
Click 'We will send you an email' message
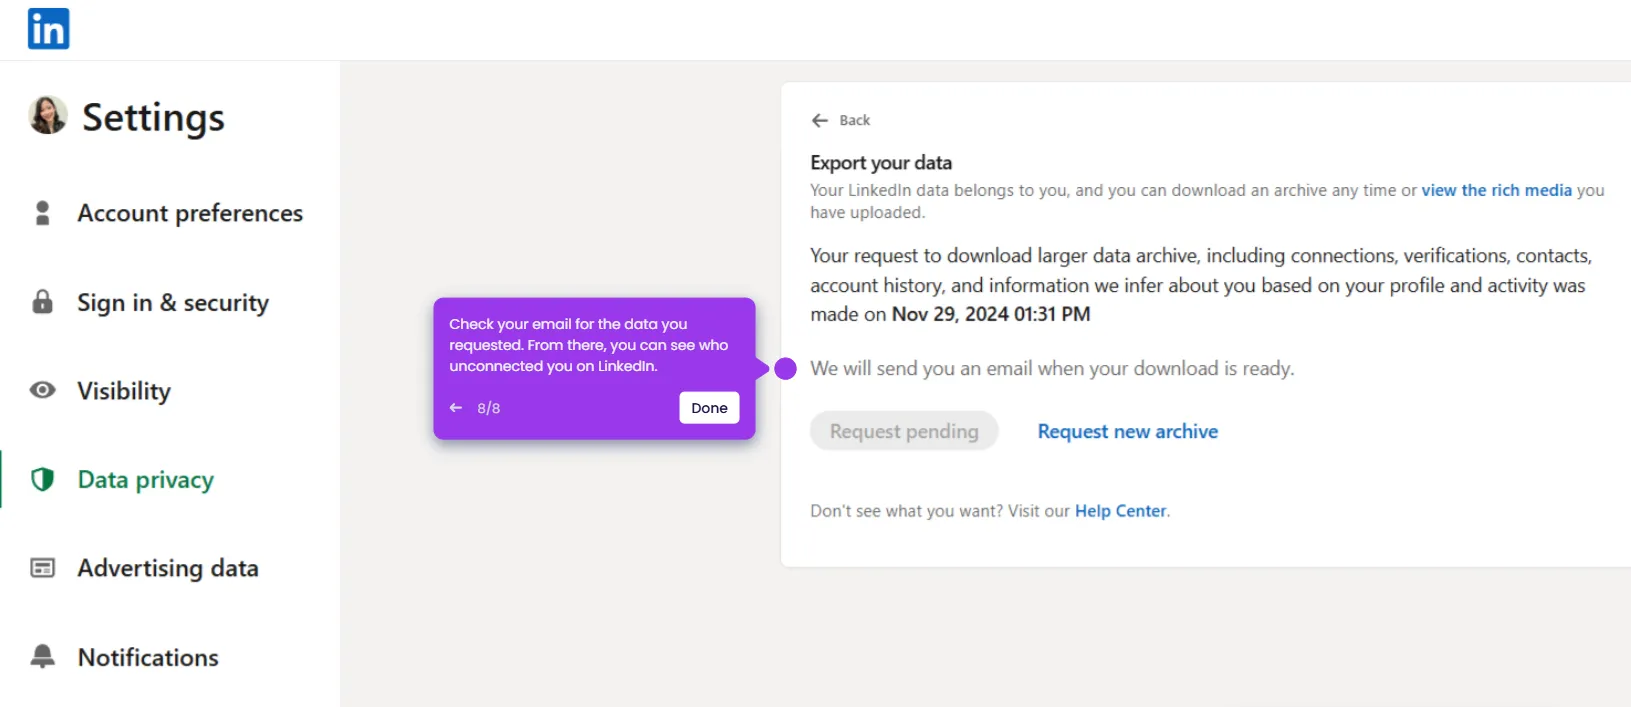[1052, 368]
